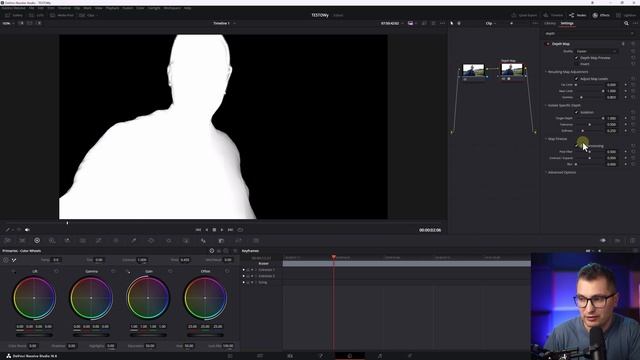This screenshot has height=360, width=640.
Task: Open the Playback menu
Action: tap(112, 8)
